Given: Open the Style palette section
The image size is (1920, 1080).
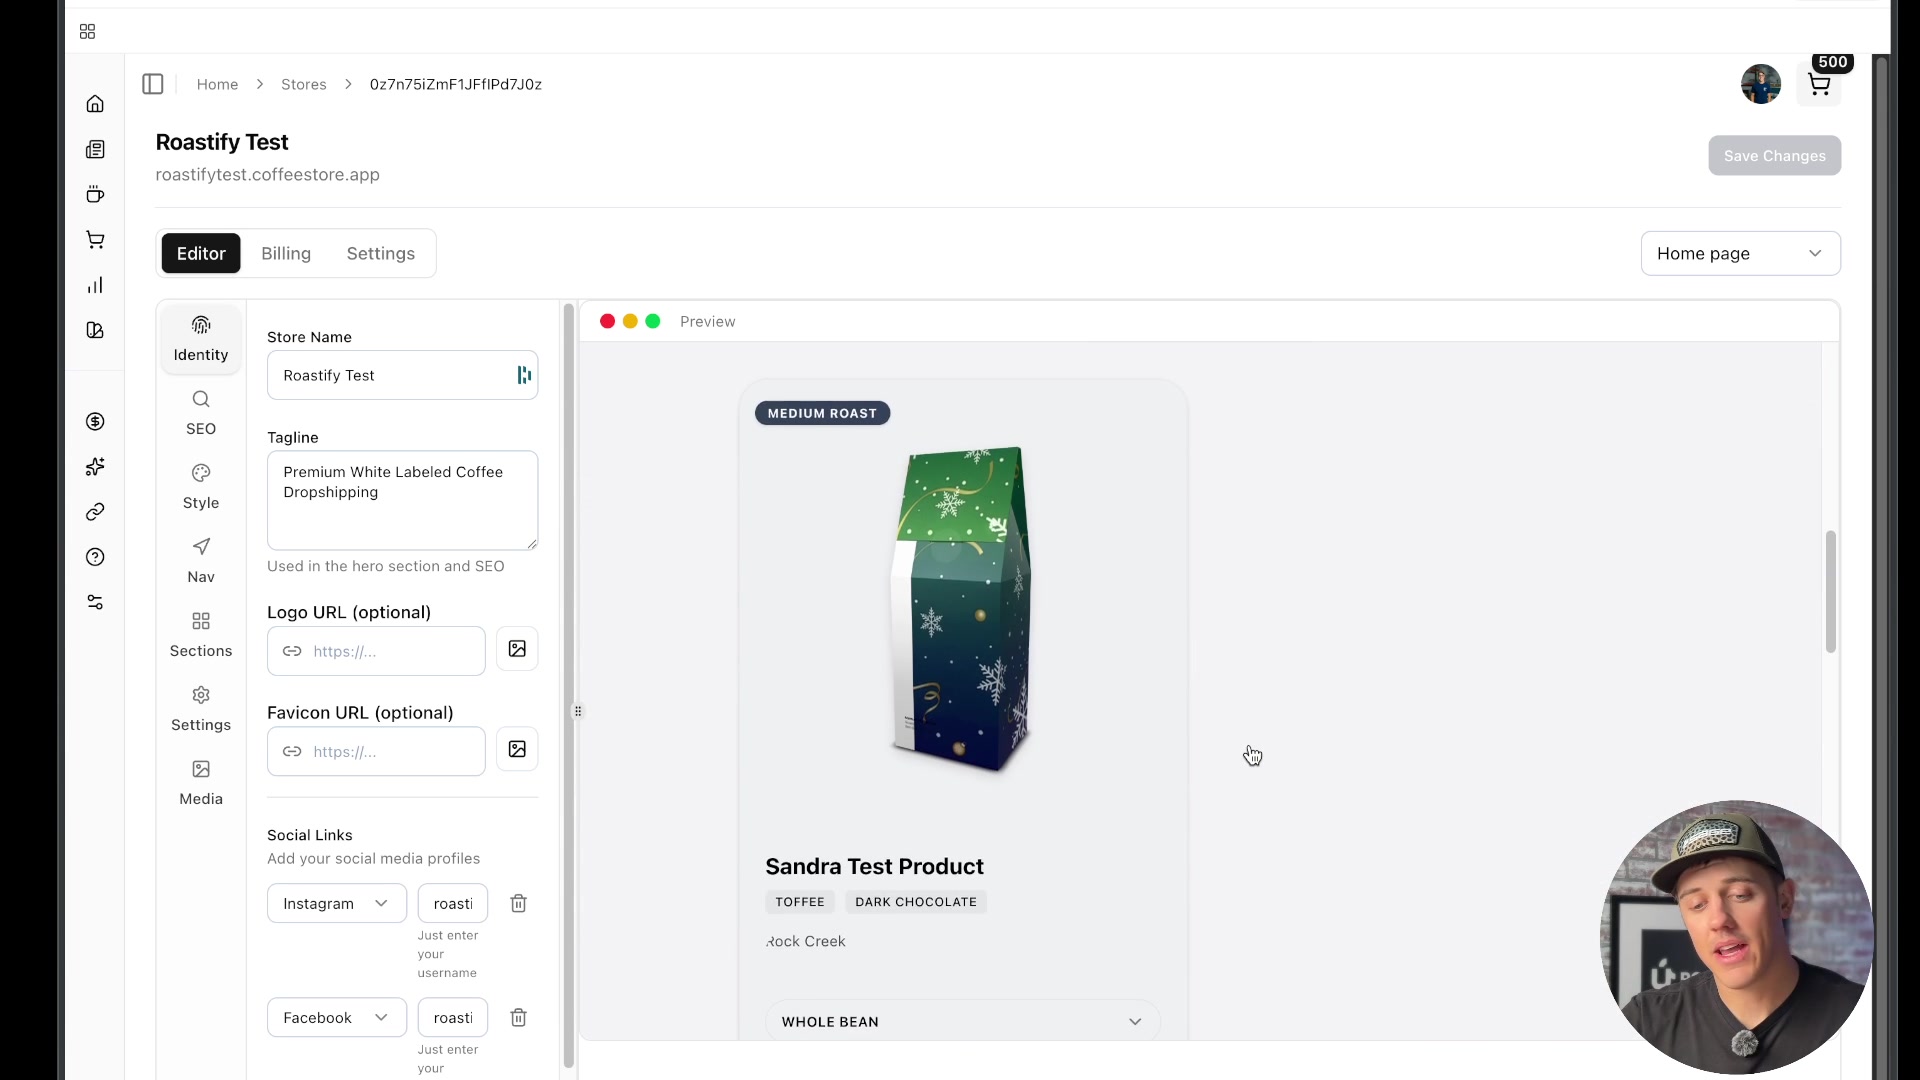Looking at the screenshot, I should (x=201, y=486).
